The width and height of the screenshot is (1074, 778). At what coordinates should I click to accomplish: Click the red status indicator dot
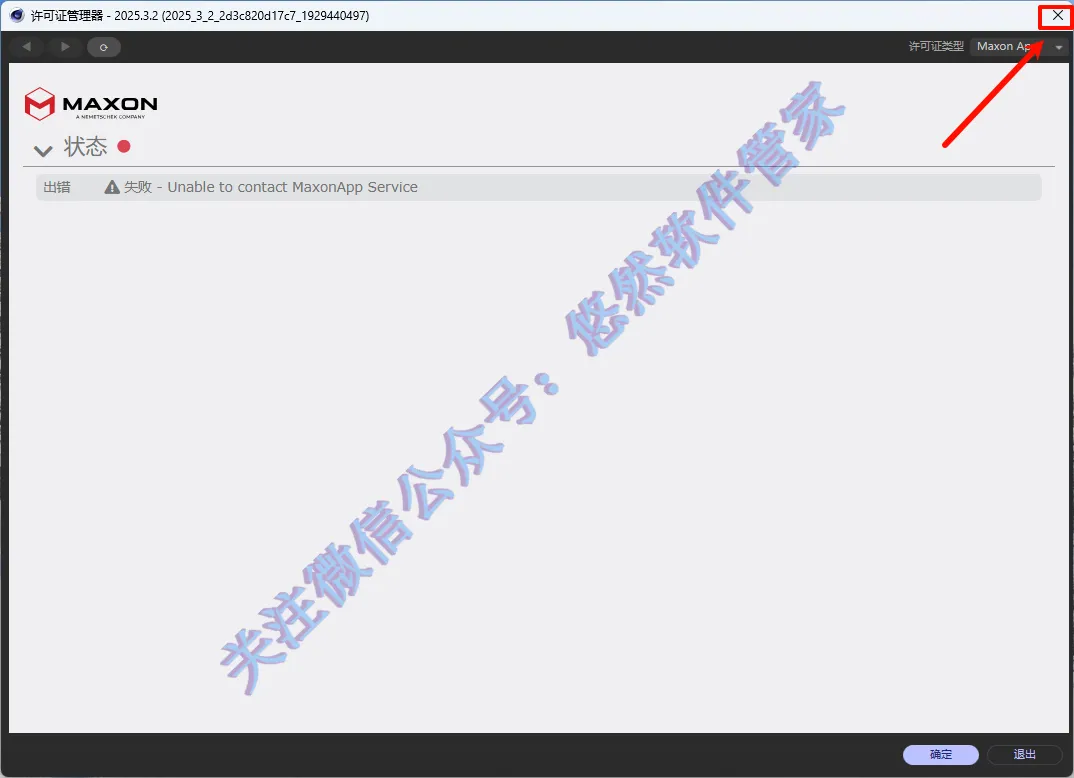[x=124, y=146]
